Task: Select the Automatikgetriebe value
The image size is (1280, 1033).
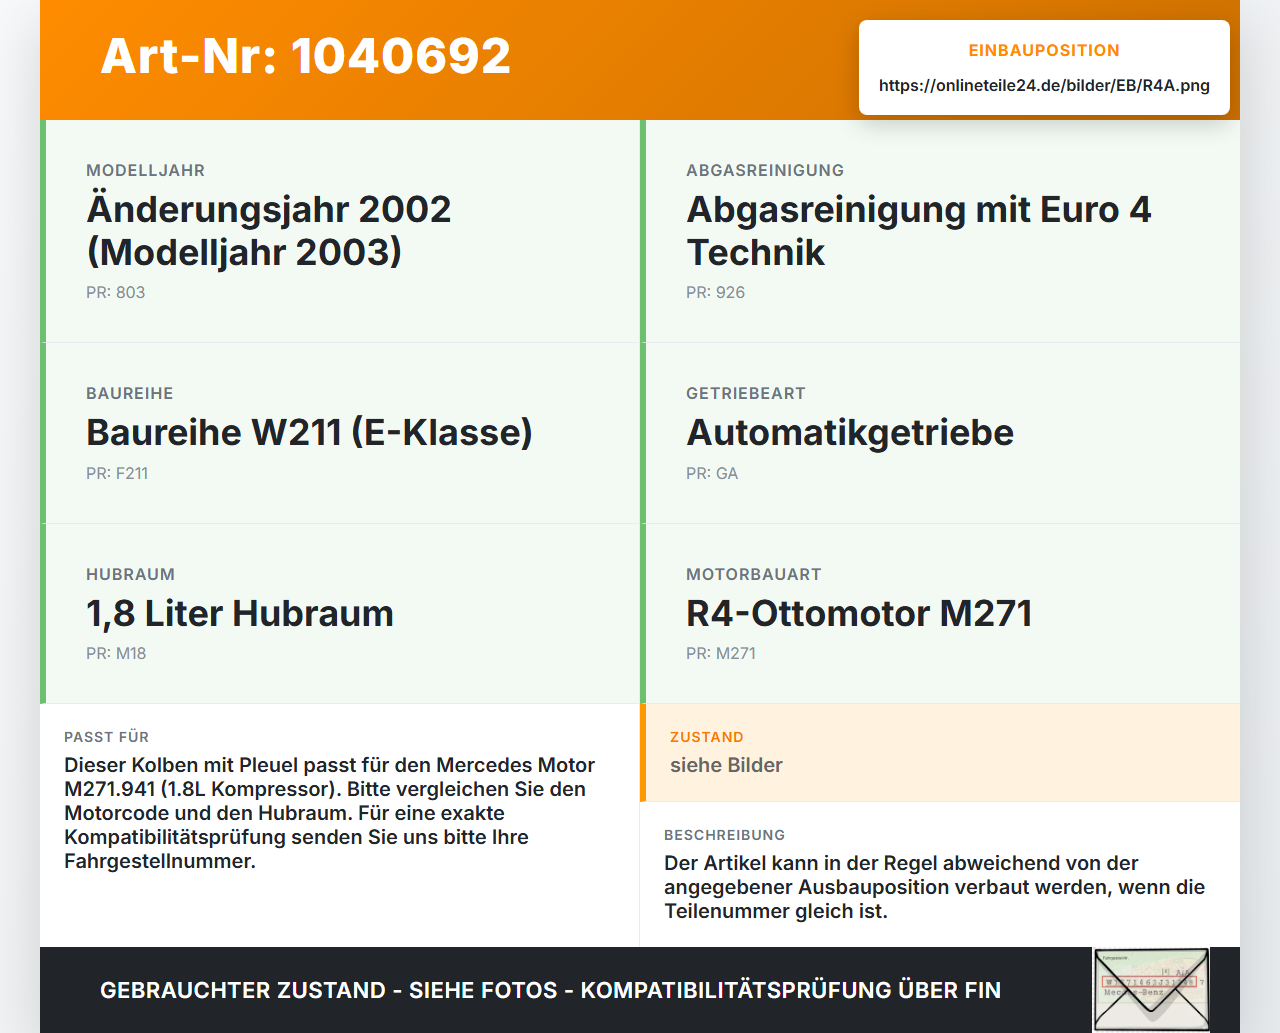Action: coord(850,432)
